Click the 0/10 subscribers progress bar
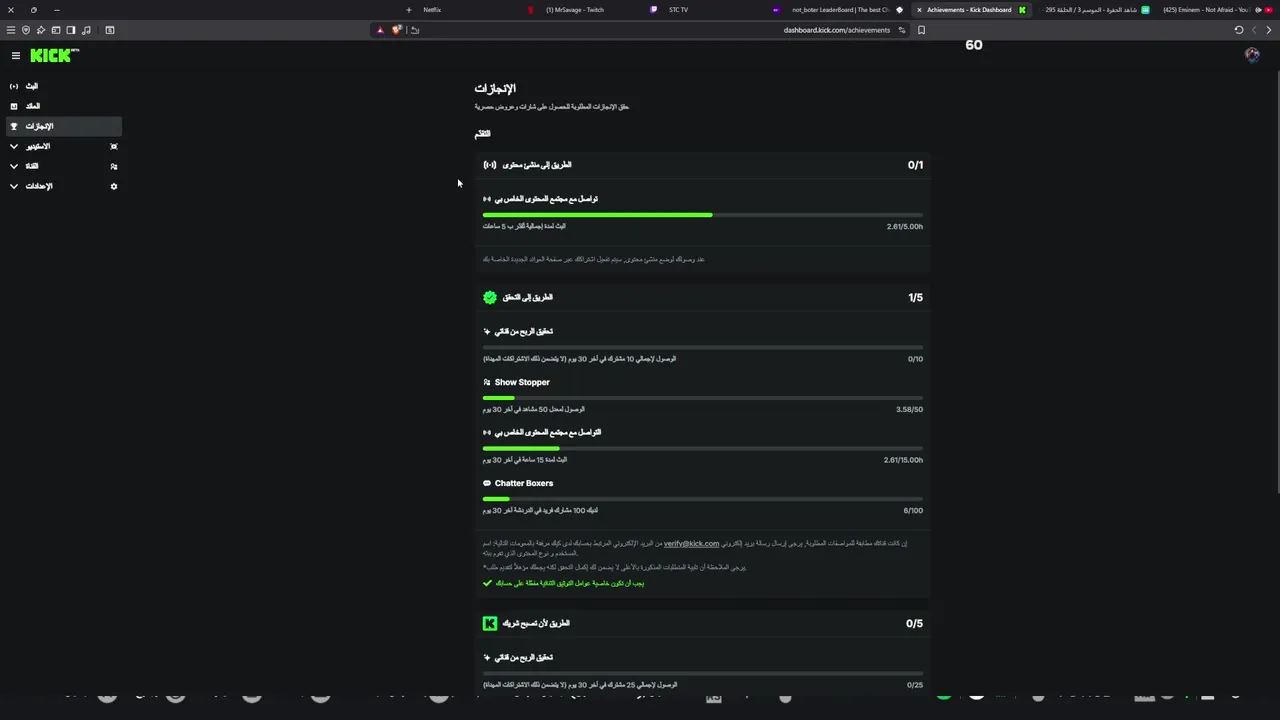 [x=703, y=347]
